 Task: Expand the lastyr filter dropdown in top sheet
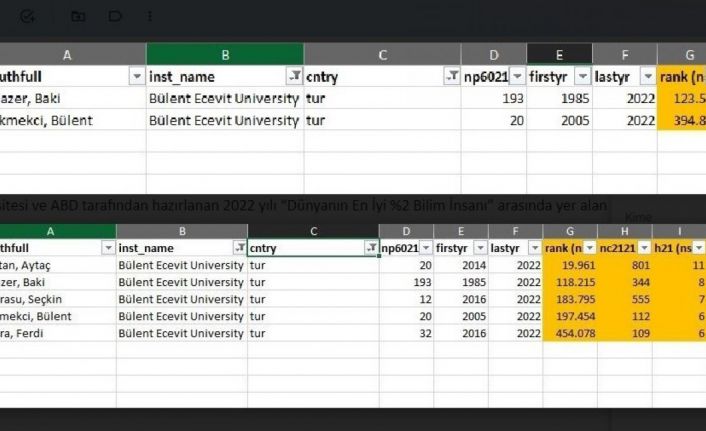tap(648, 76)
